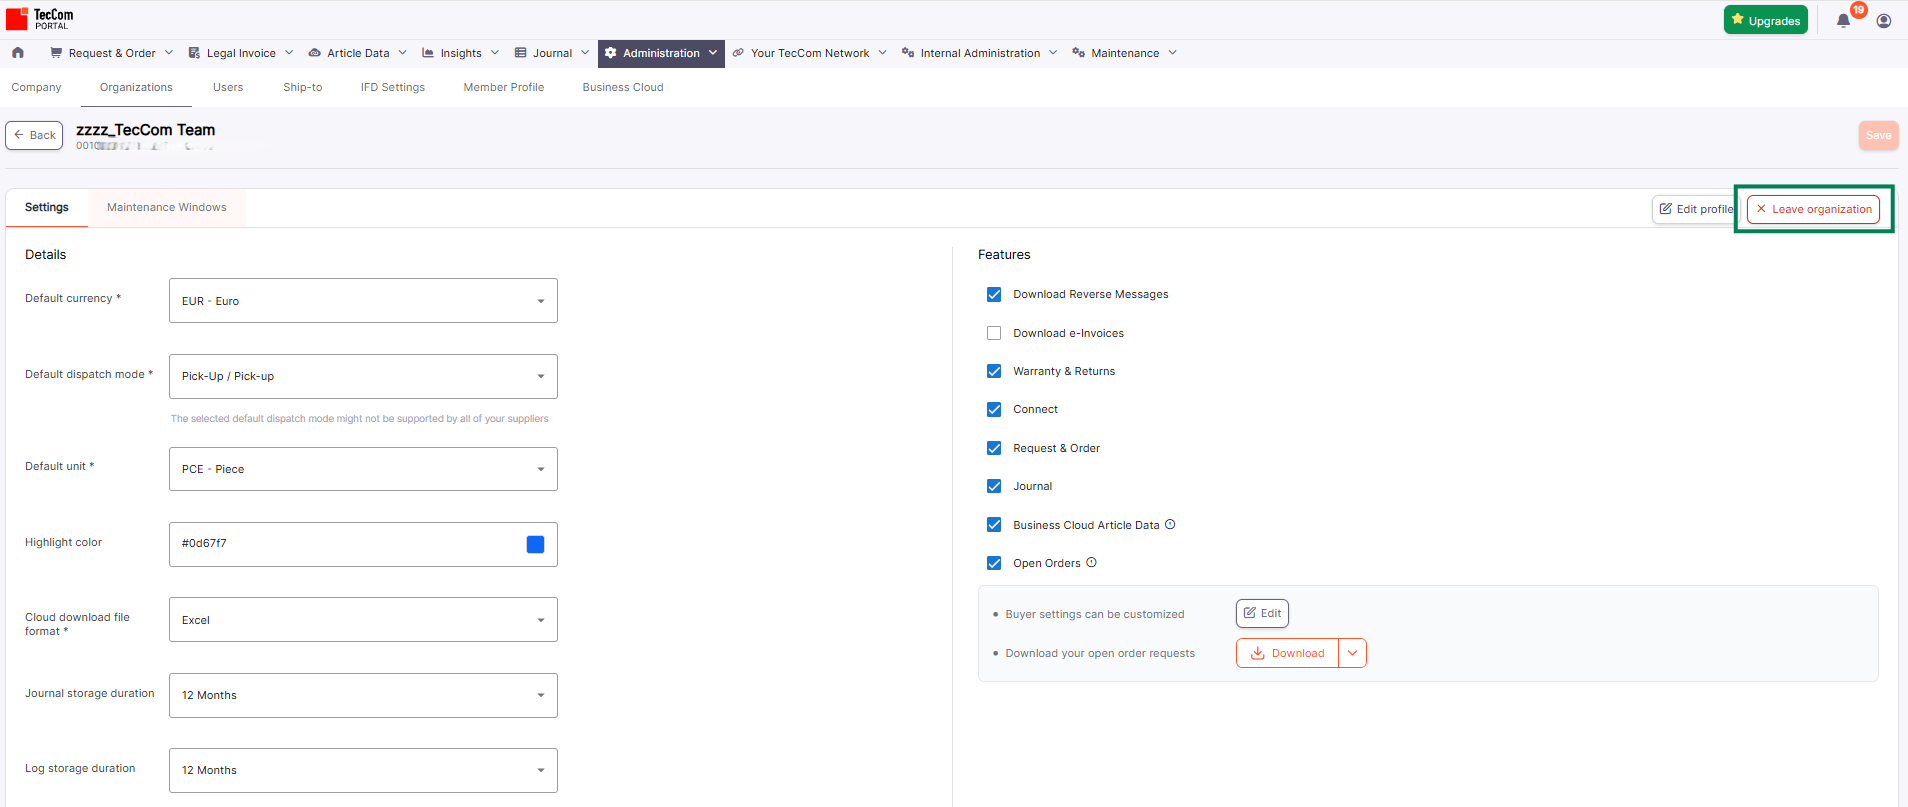Open the Journal menu in navigation bar
Screen dimensions: 1908x807
point(552,53)
